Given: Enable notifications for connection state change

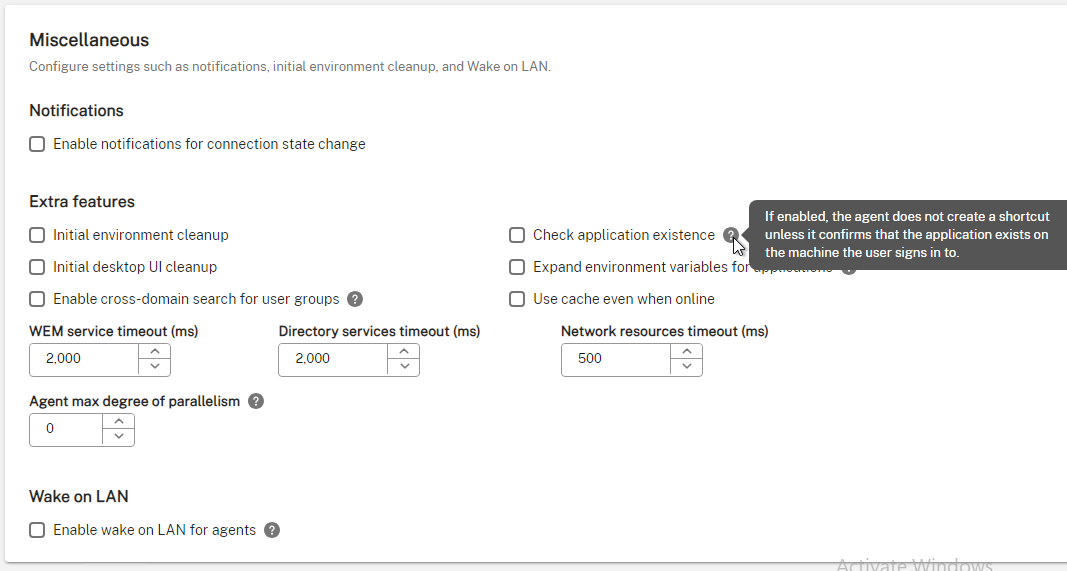Looking at the screenshot, I should coord(37,144).
